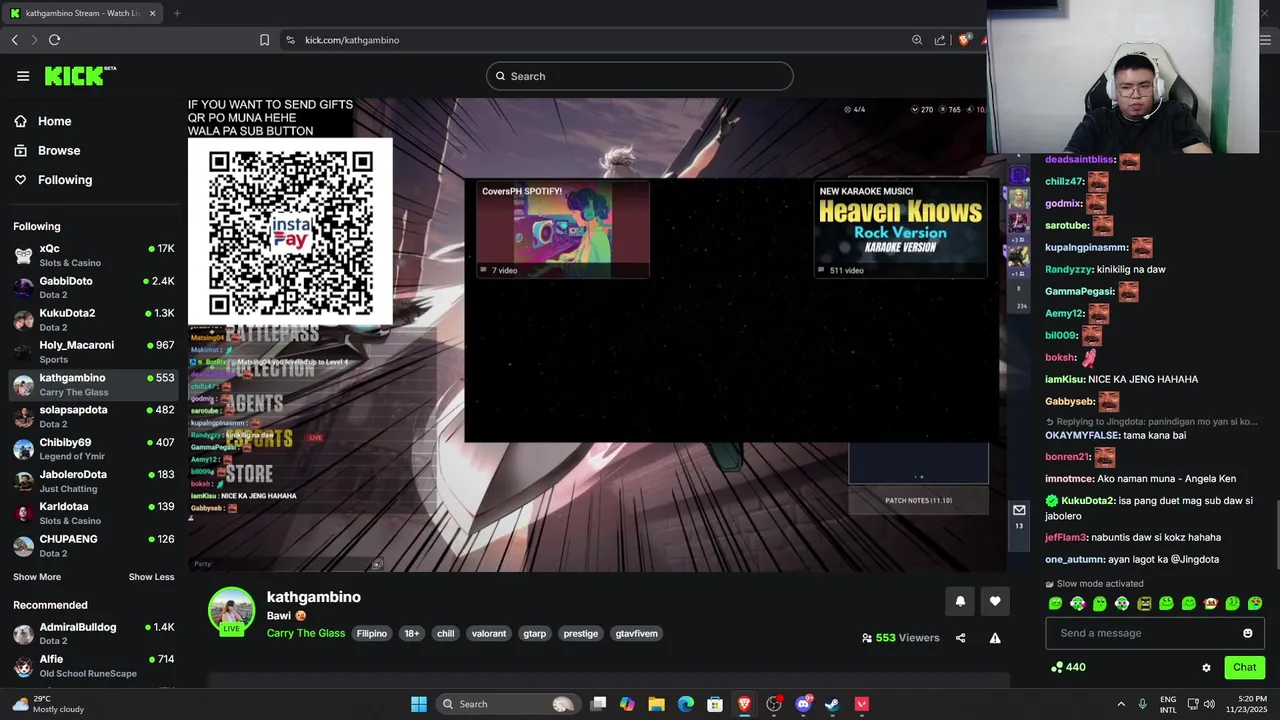Click Show More in Following list
Screen dimensions: 1280x720
click(37, 577)
